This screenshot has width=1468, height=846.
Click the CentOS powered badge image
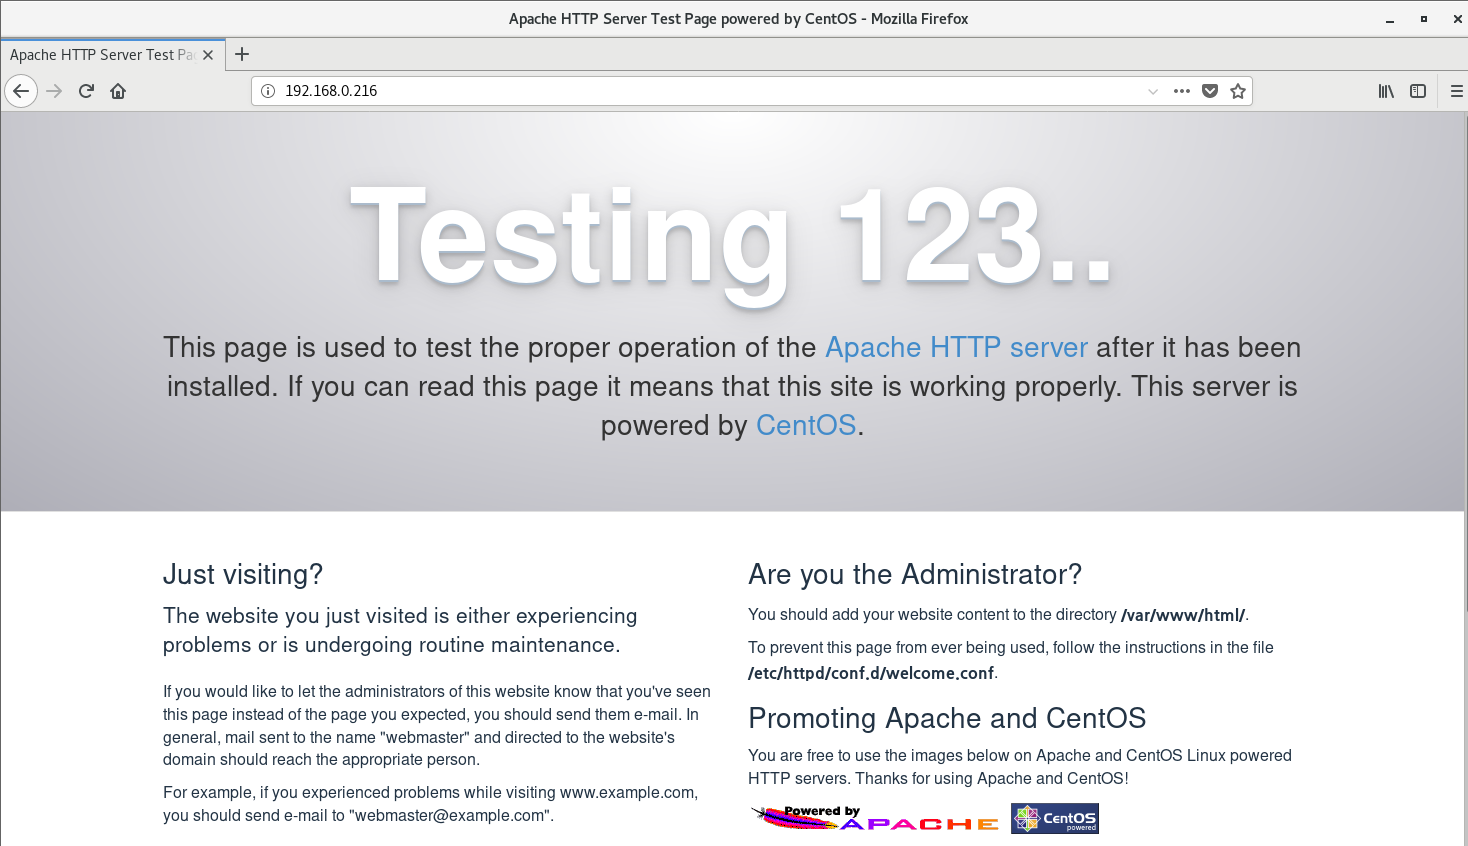point(1055,818)
